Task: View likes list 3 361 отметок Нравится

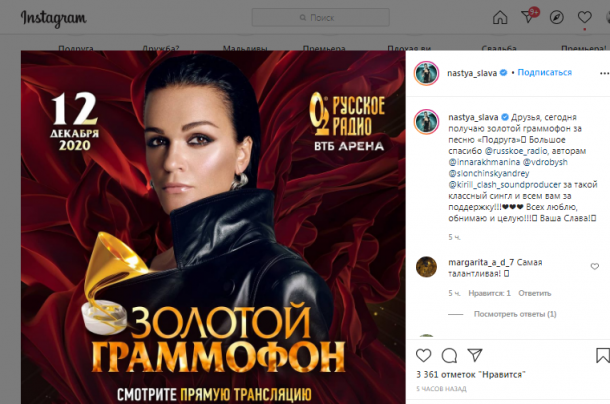Action: (x=471, y=375)
